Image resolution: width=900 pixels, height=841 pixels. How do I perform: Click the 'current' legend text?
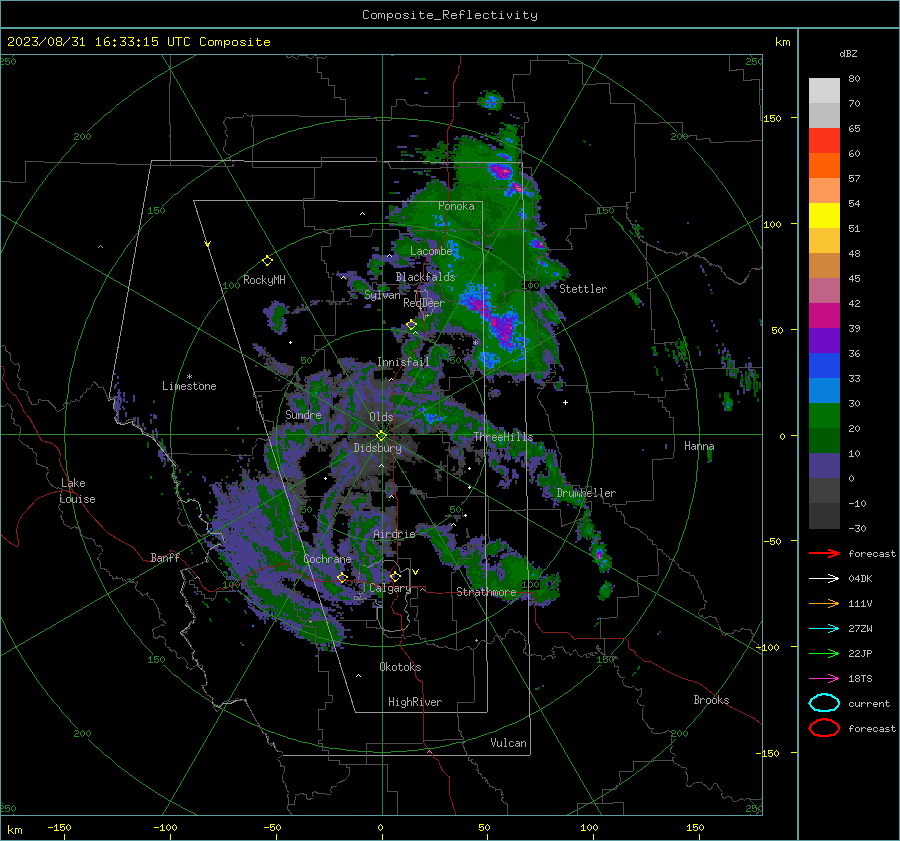[x=869, y=703]
